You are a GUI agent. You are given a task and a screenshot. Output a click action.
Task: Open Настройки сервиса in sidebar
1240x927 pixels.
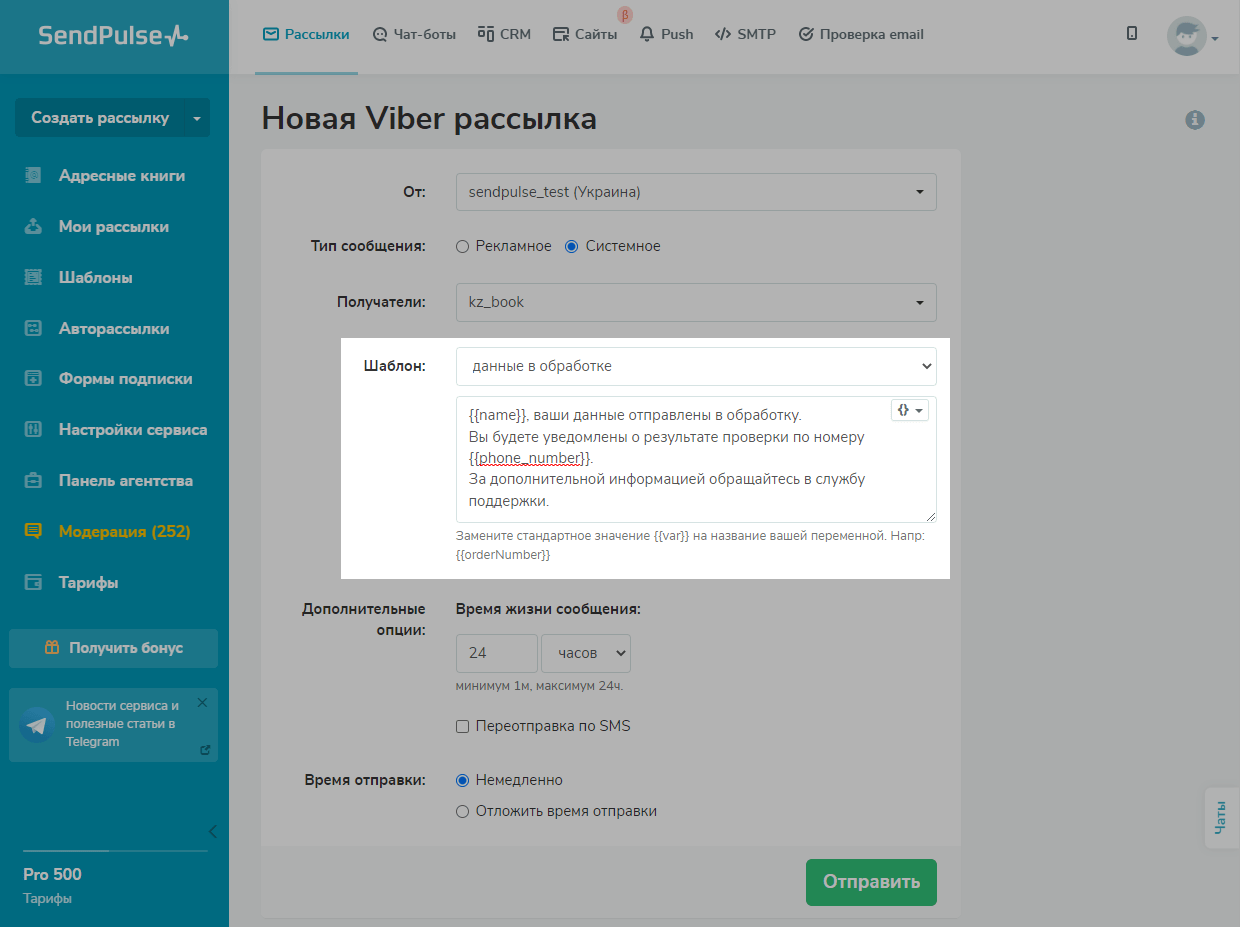point(114,430)
